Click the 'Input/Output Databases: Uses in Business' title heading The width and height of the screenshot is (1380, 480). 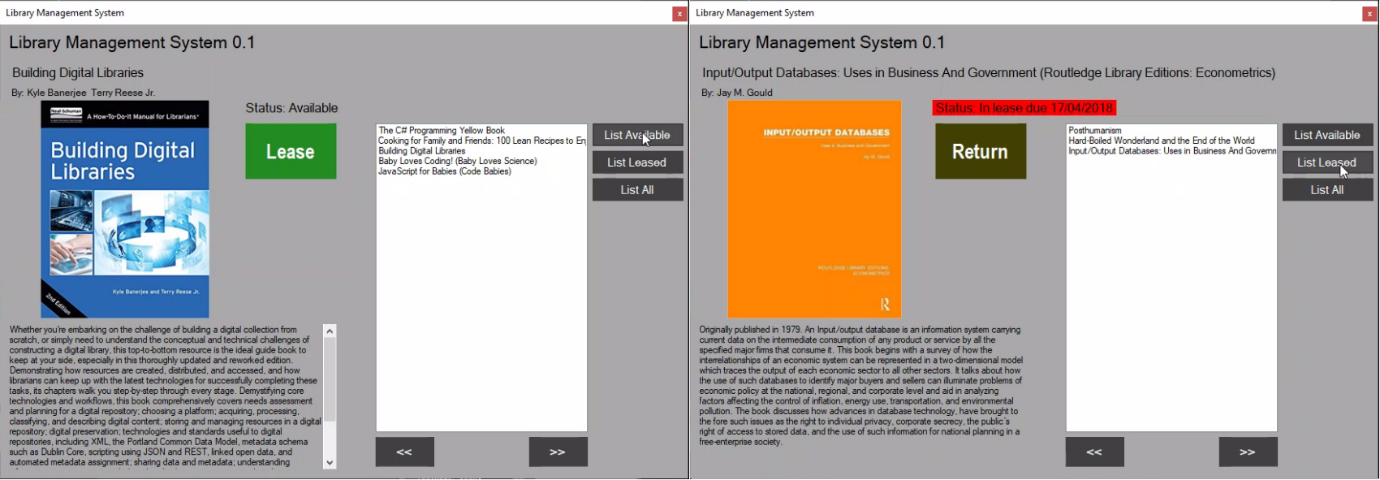pyautogui.click(x=989, y=73)
